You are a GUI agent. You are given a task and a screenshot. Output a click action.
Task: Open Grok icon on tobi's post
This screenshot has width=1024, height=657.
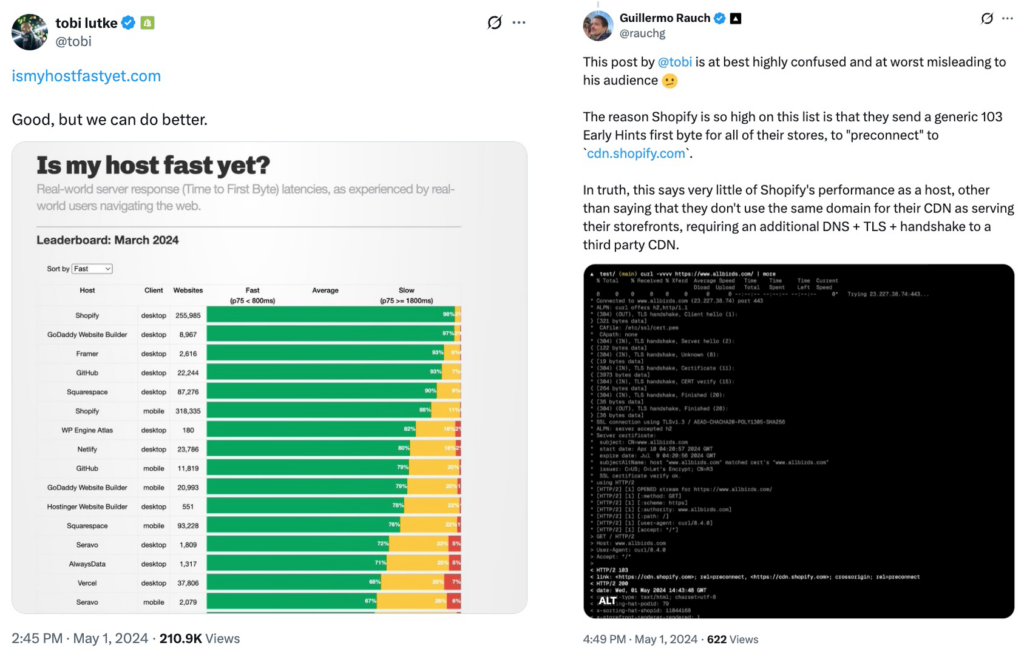point(493,23)
